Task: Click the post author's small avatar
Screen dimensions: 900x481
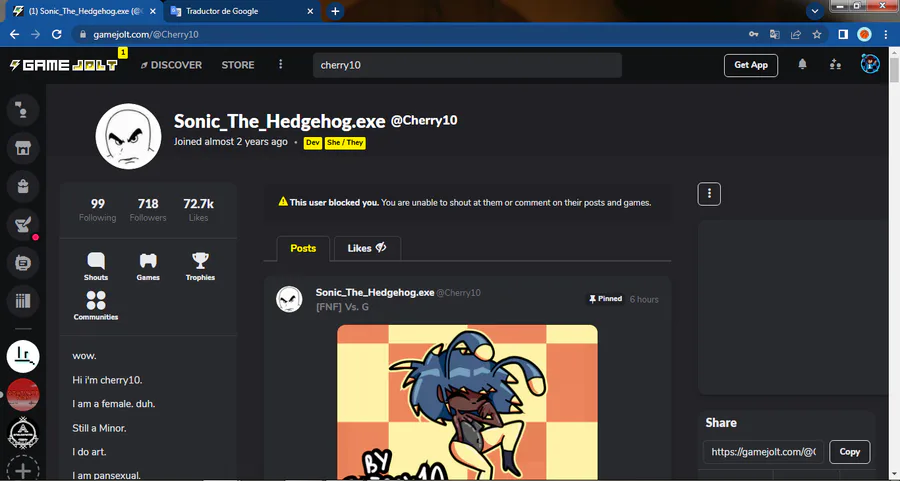Action: [289, 300]
